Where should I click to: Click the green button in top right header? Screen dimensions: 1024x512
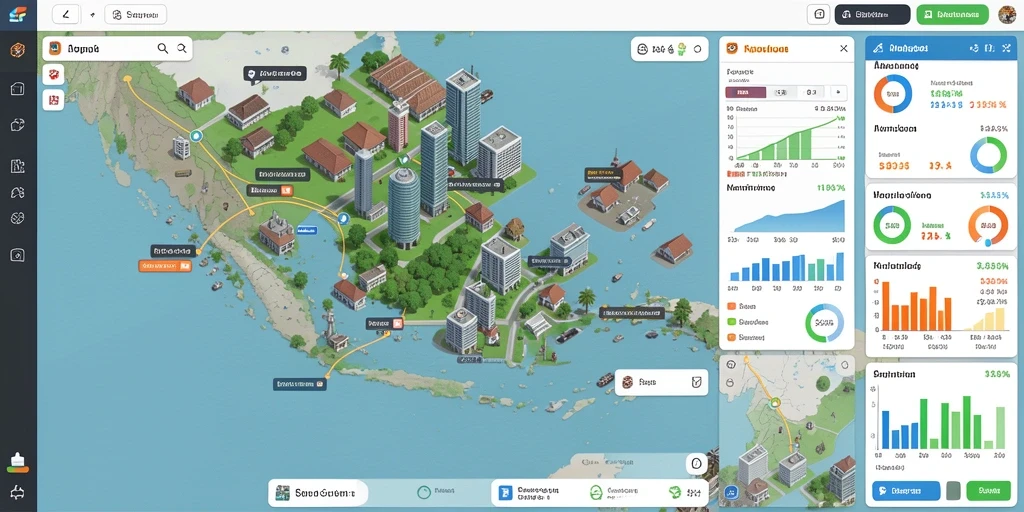click(952, 14)
